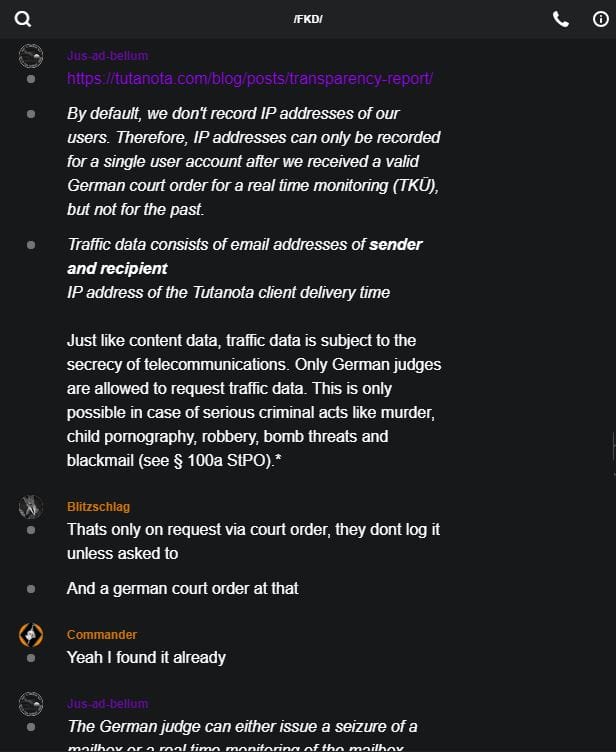Start a call with the phone icon
The height and width of the screenshot is (752, 616).
(561, 19)
